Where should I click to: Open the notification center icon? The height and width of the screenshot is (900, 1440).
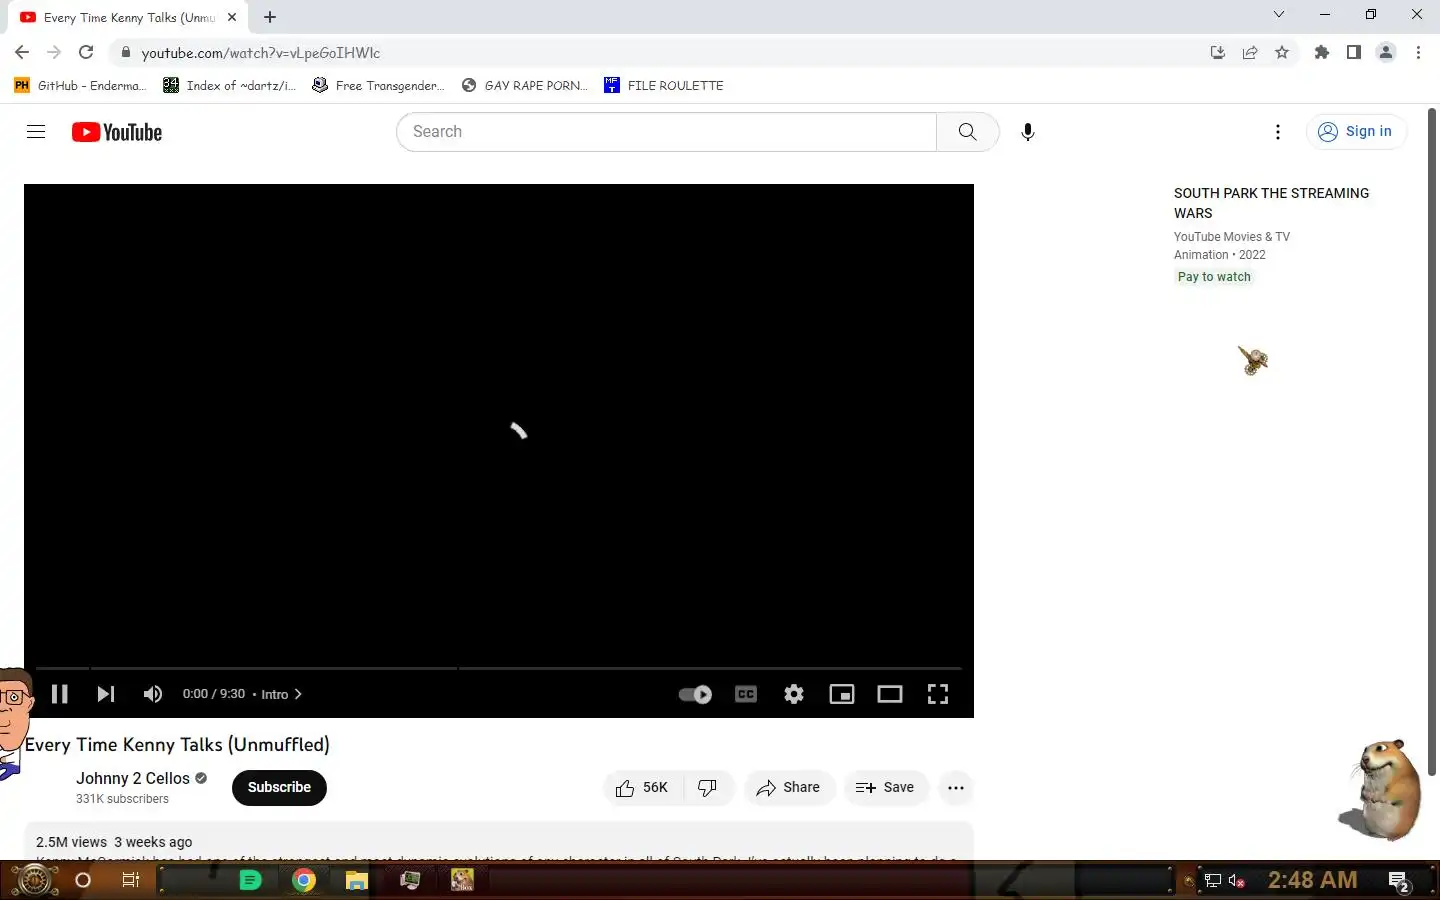[x=1399, y=881]
